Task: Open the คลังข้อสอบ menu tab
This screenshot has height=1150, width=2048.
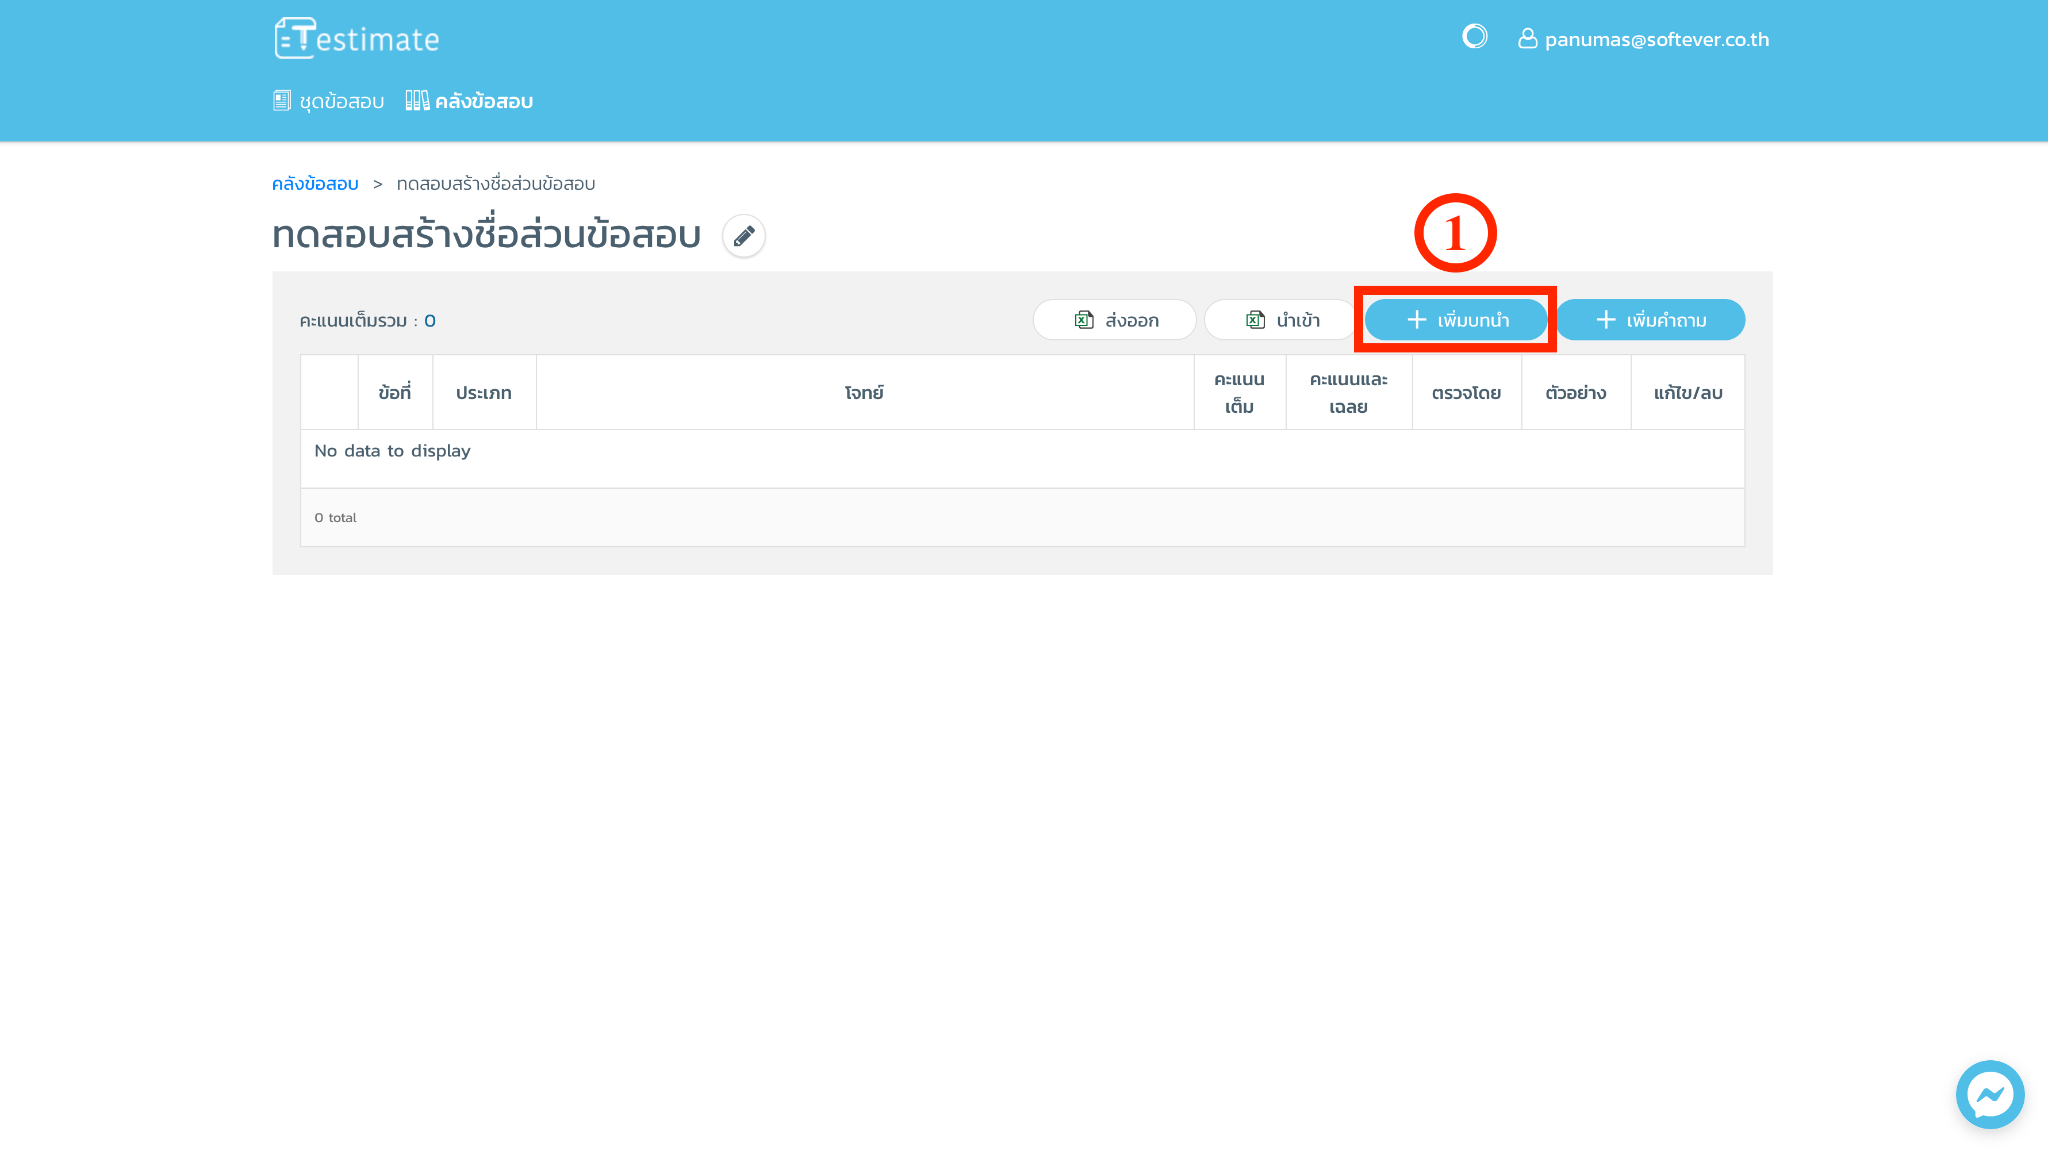Action: point(469,101)
